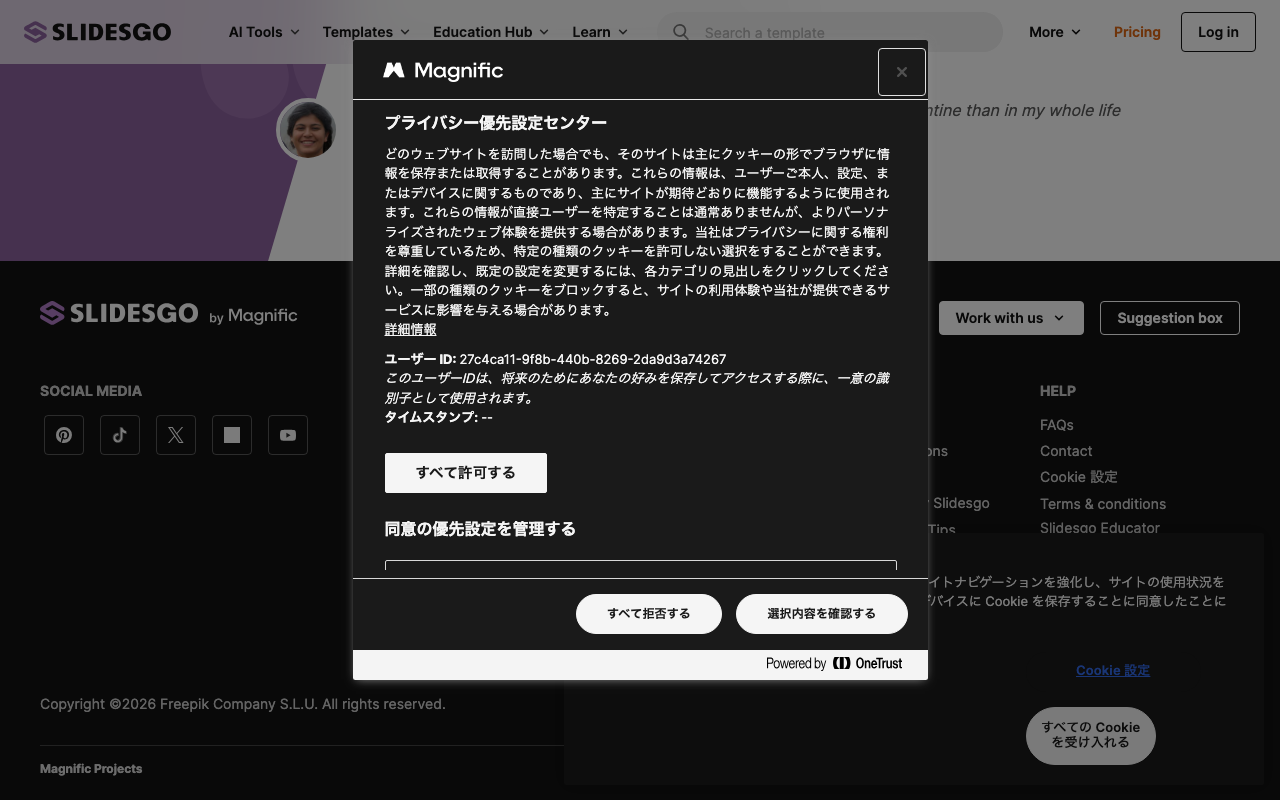This screenshot has height=800, width=1280.
Task: Expand the Templates menu
Action: click(x=366, y=32)
